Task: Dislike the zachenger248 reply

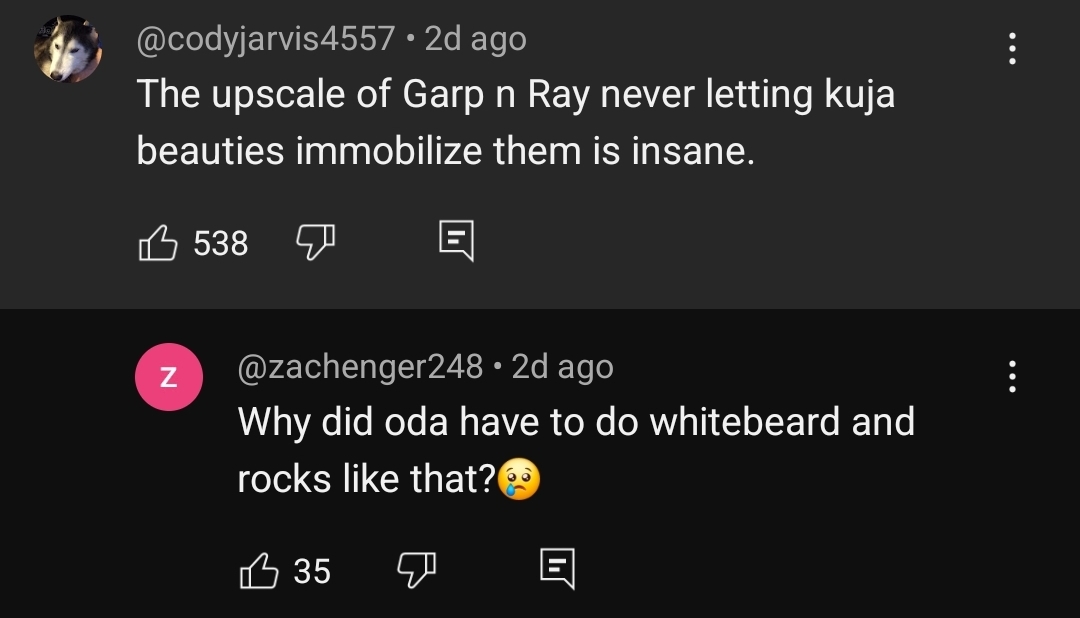Action: coord(417,570)
